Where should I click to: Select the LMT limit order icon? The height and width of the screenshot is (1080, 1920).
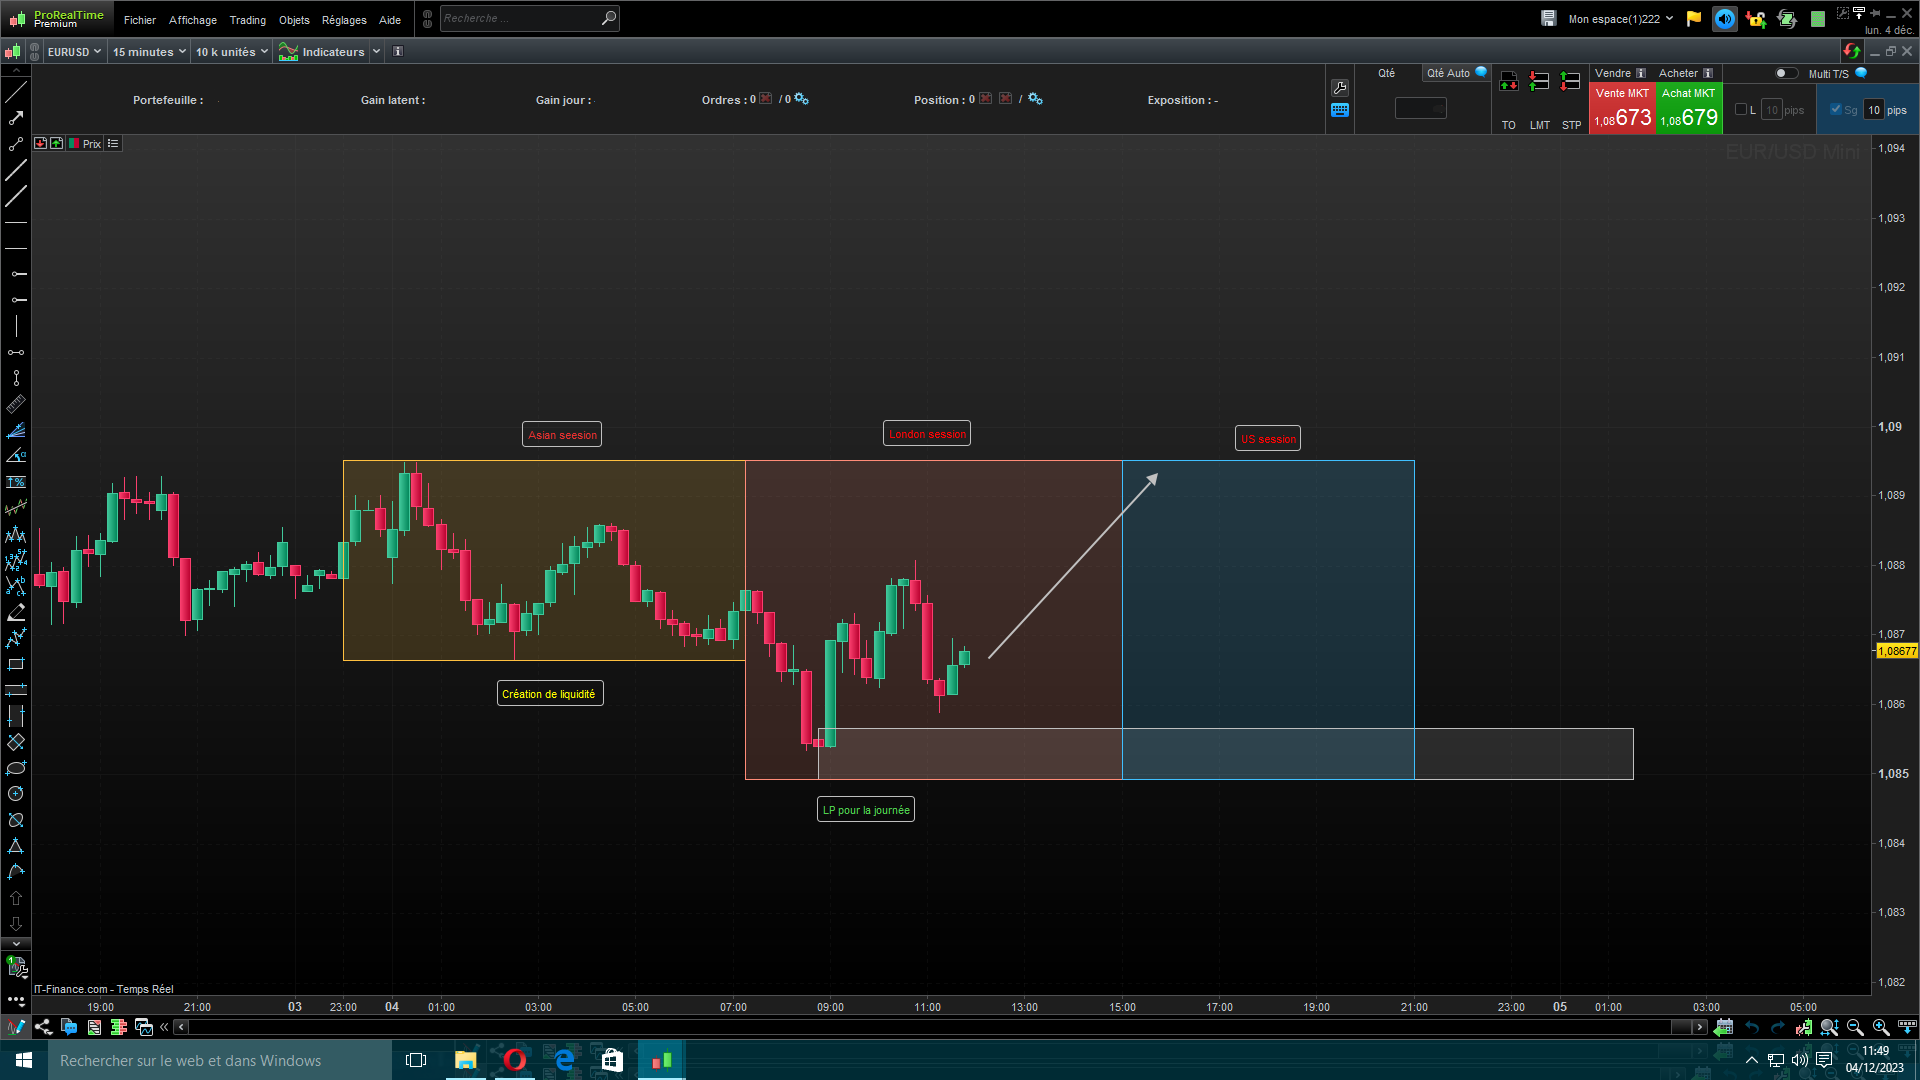coord(1539,82)
